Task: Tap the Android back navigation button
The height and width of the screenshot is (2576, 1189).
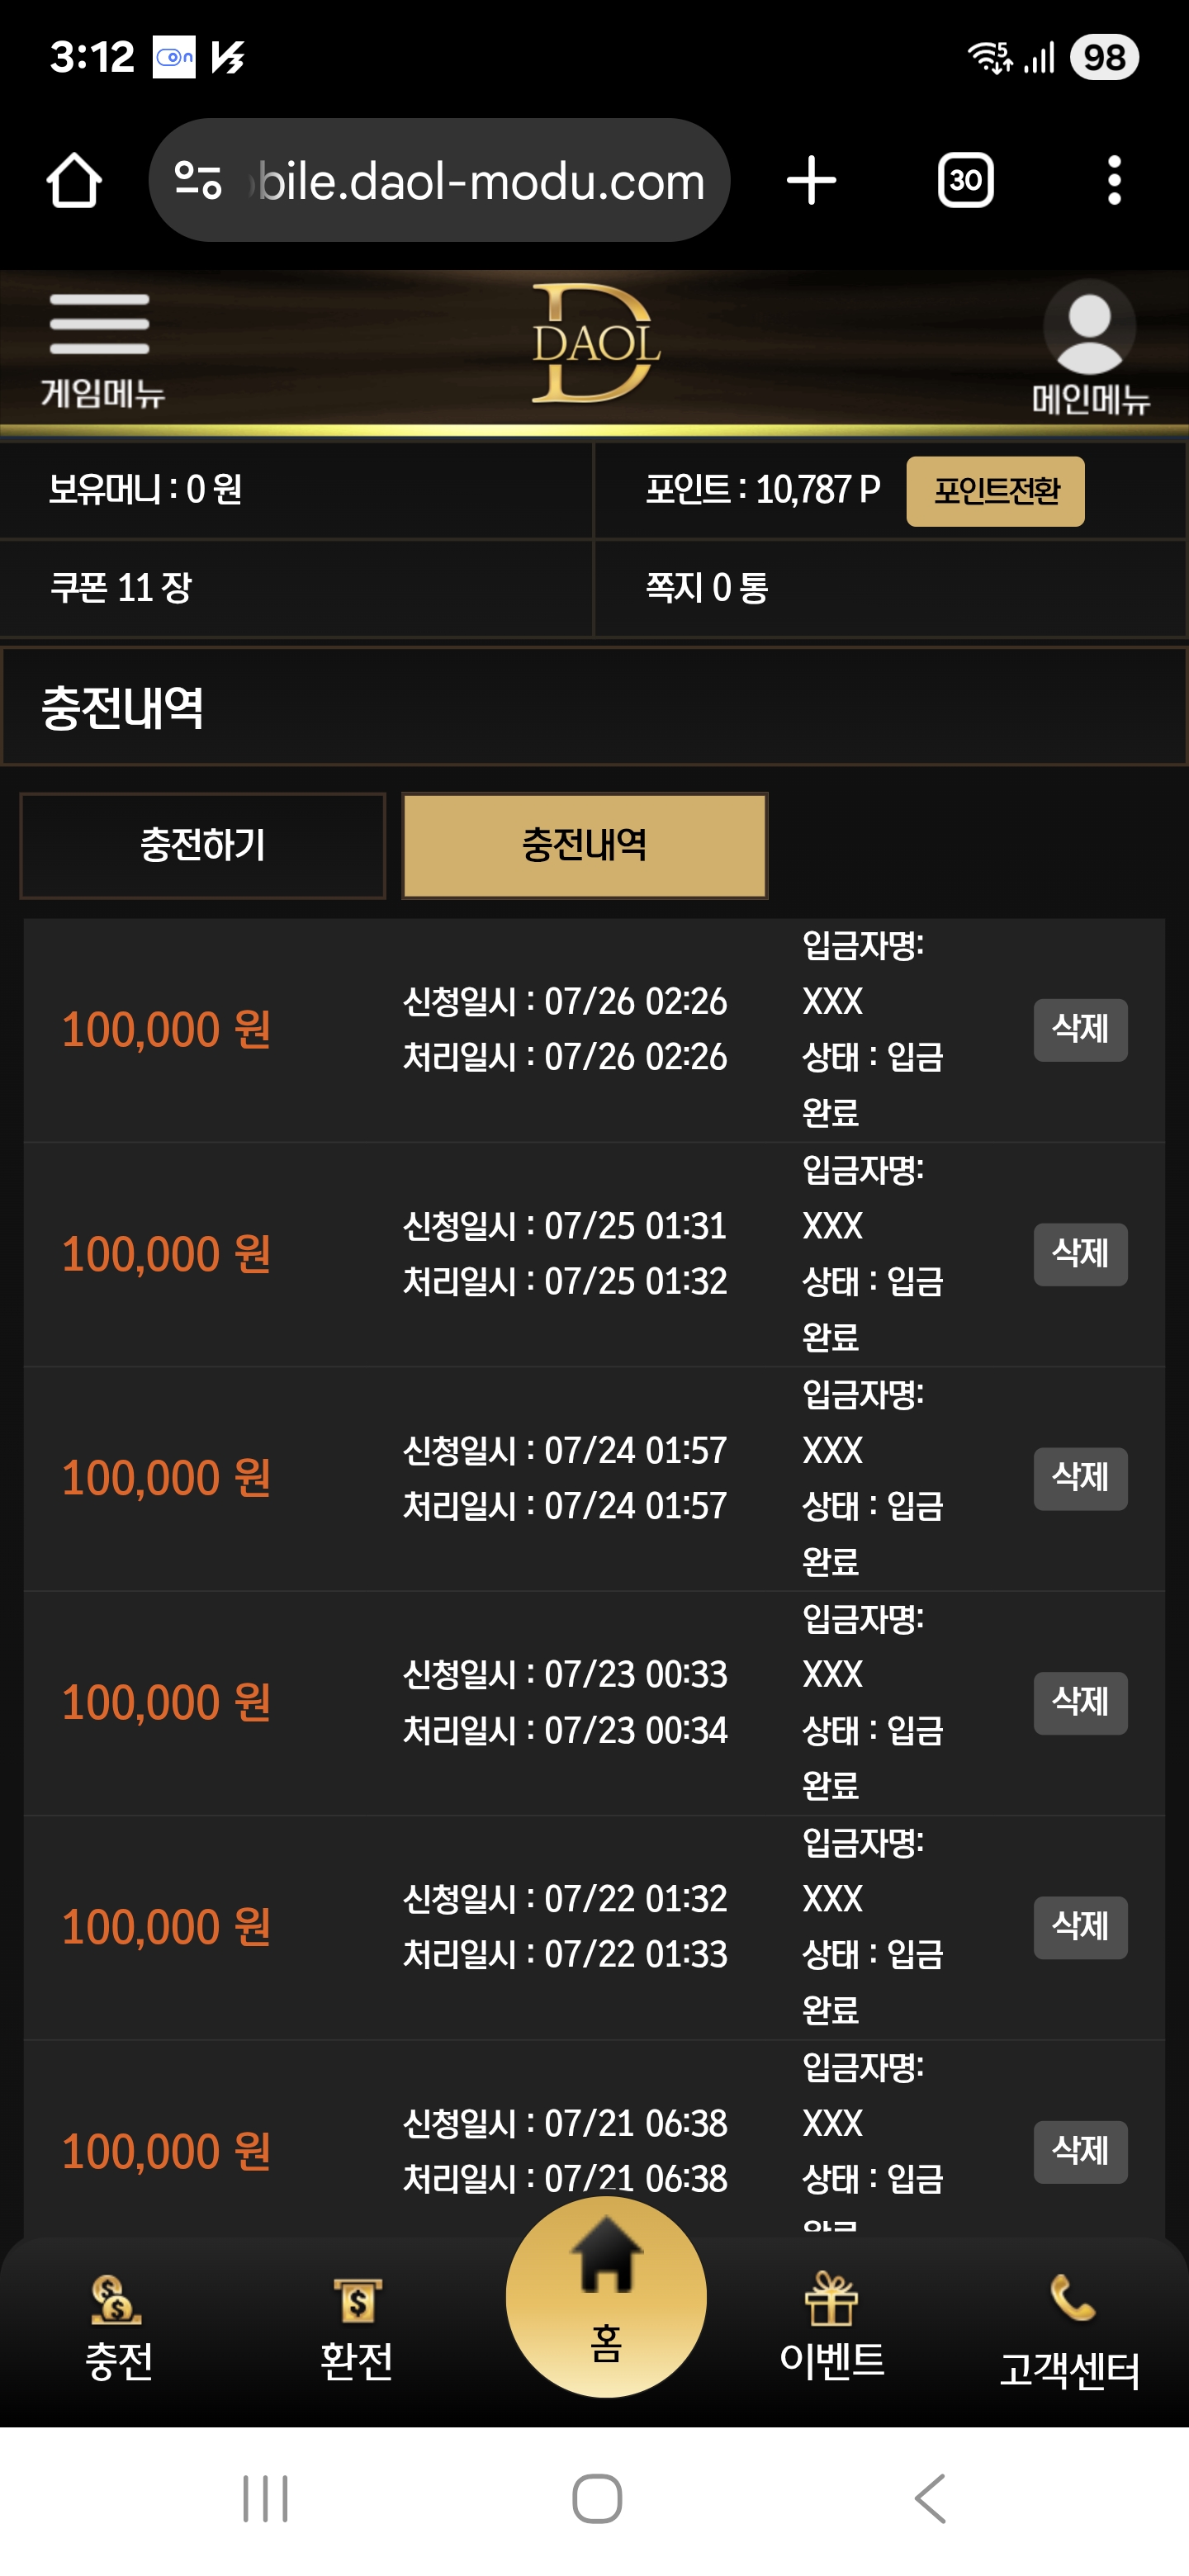Action: (930, 2499)
